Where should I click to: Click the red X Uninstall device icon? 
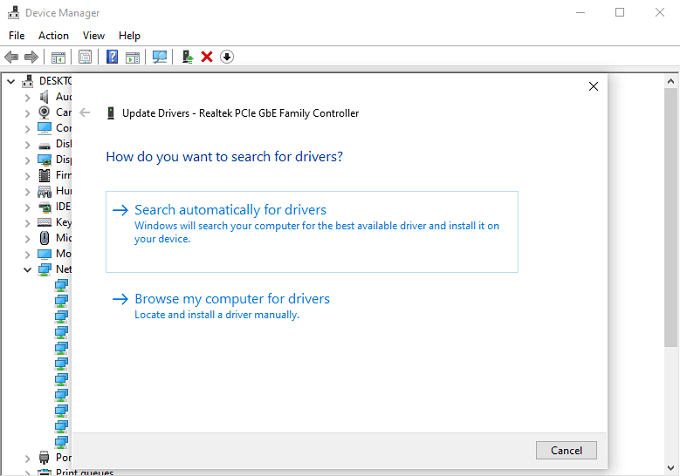coord(207,57)
